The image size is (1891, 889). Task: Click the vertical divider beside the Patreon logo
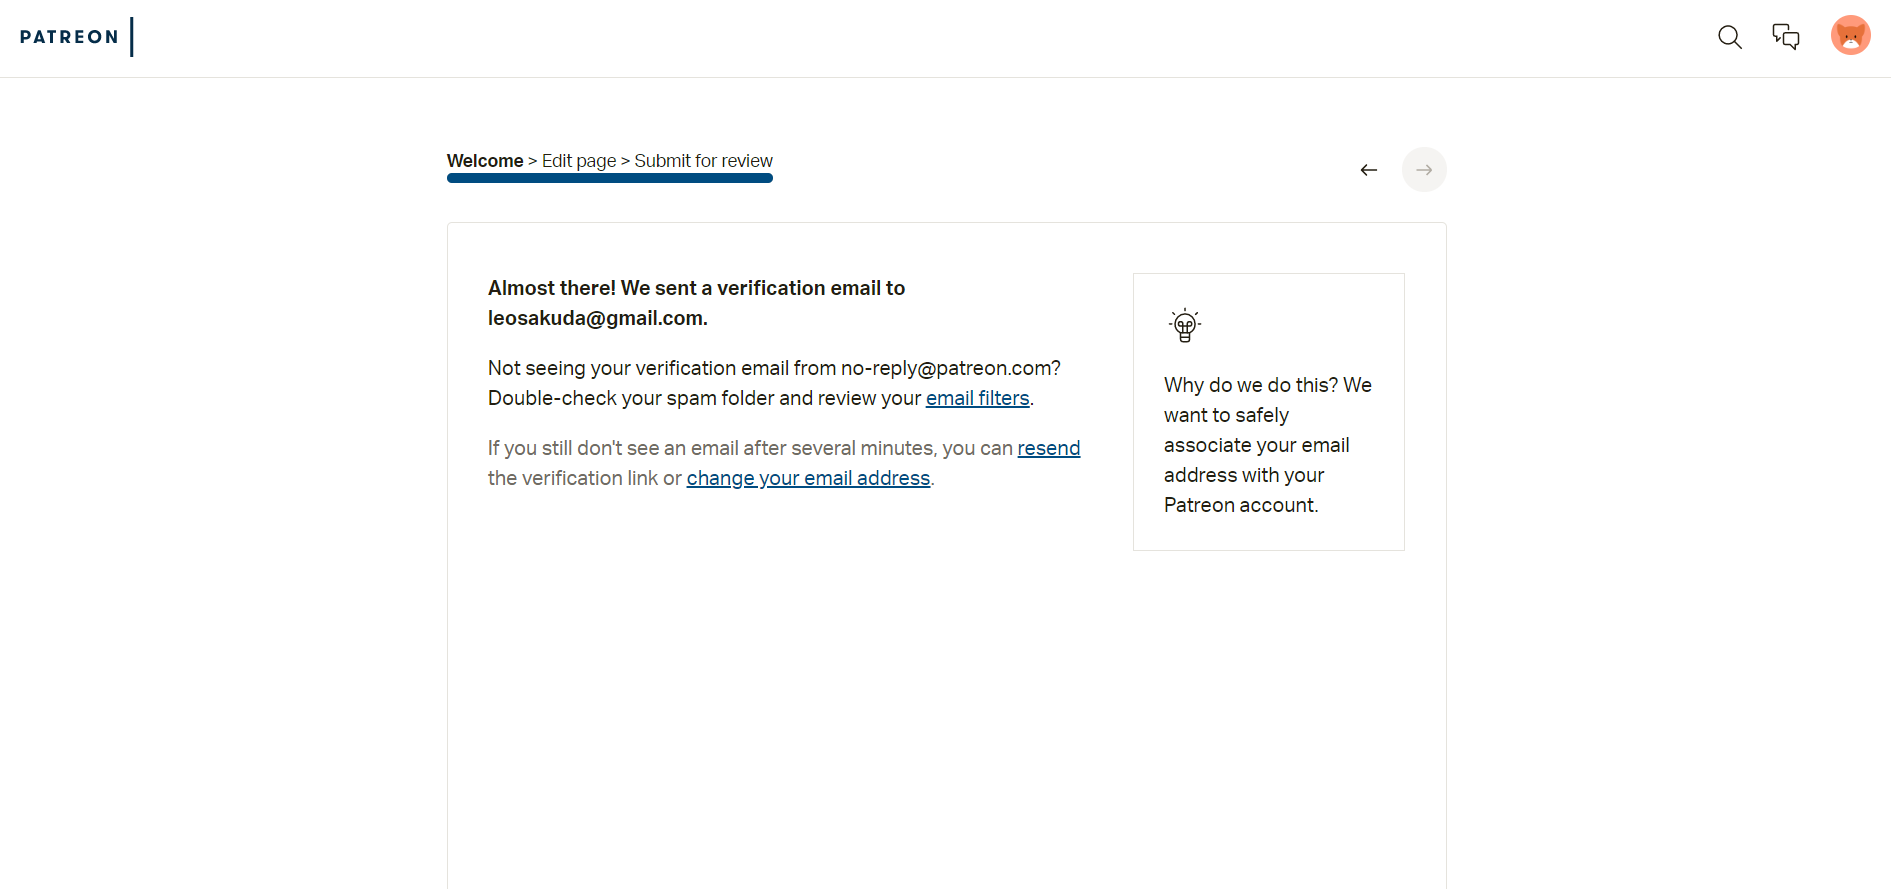(x=132, y=37)
